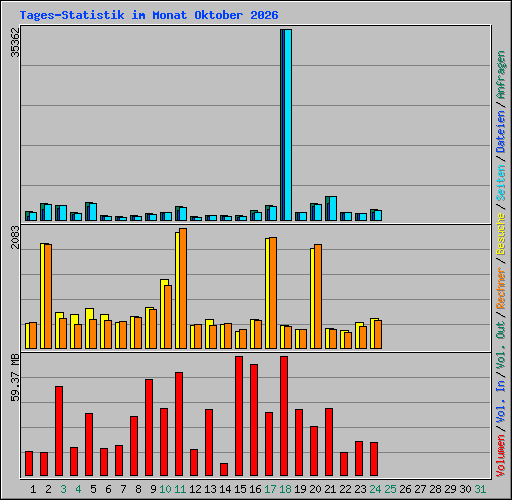512x500 pixels.
Task: Click the day 6 axis label
Action: tap(108, 489)
